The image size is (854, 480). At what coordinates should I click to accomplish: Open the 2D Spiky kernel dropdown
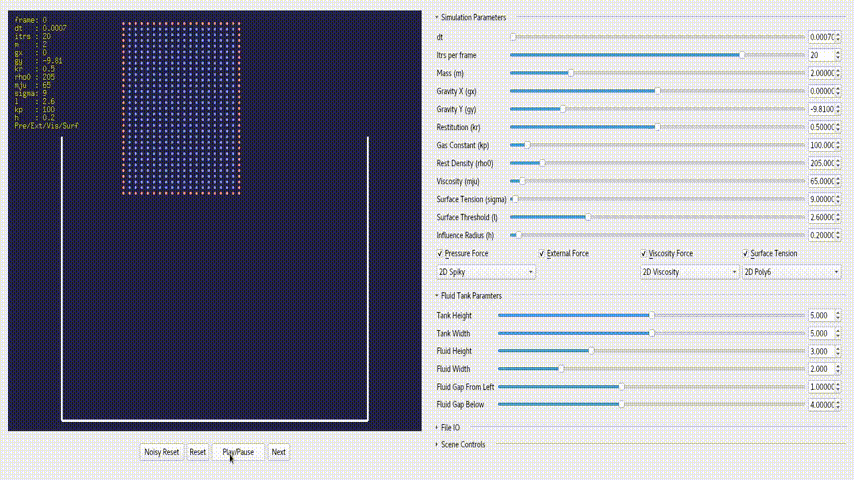[486, 271]
